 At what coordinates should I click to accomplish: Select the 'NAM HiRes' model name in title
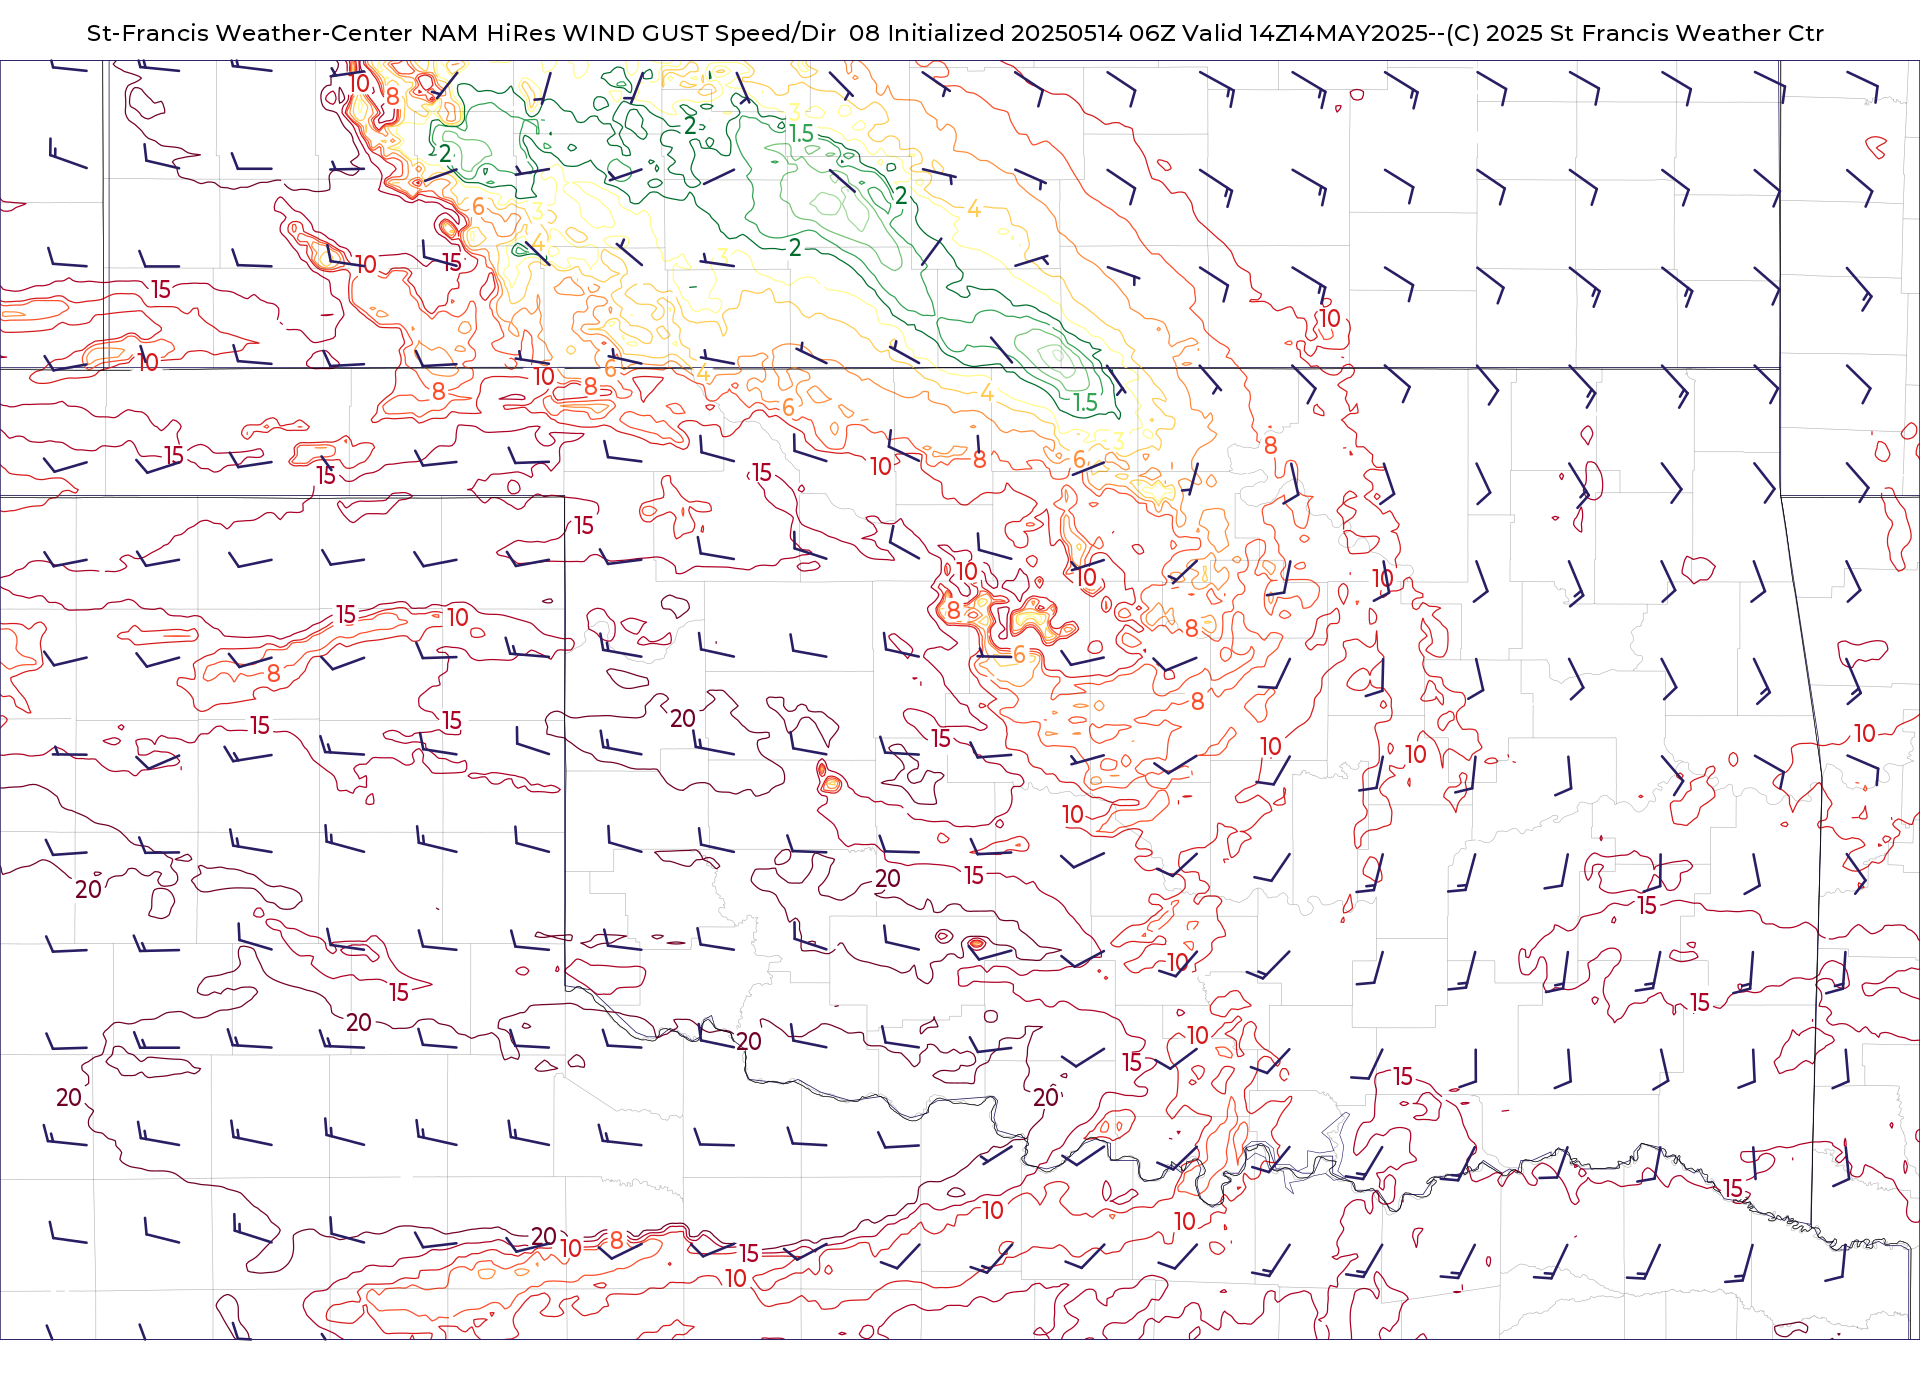click(488, 33)
